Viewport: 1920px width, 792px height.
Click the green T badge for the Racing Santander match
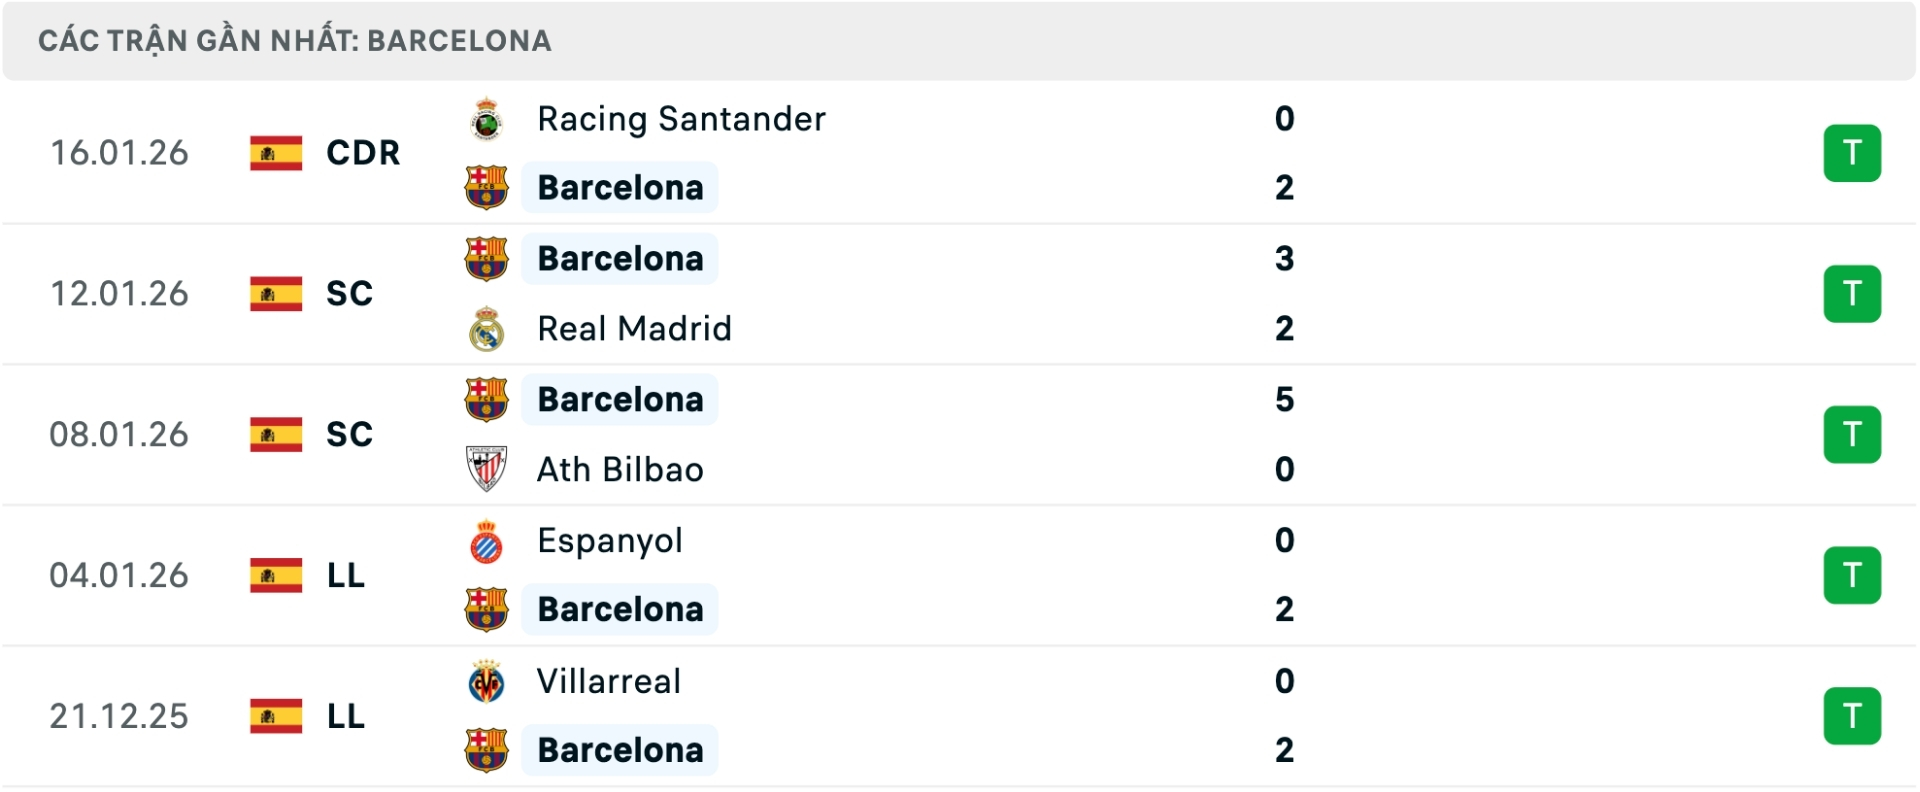pos(1853,152)
